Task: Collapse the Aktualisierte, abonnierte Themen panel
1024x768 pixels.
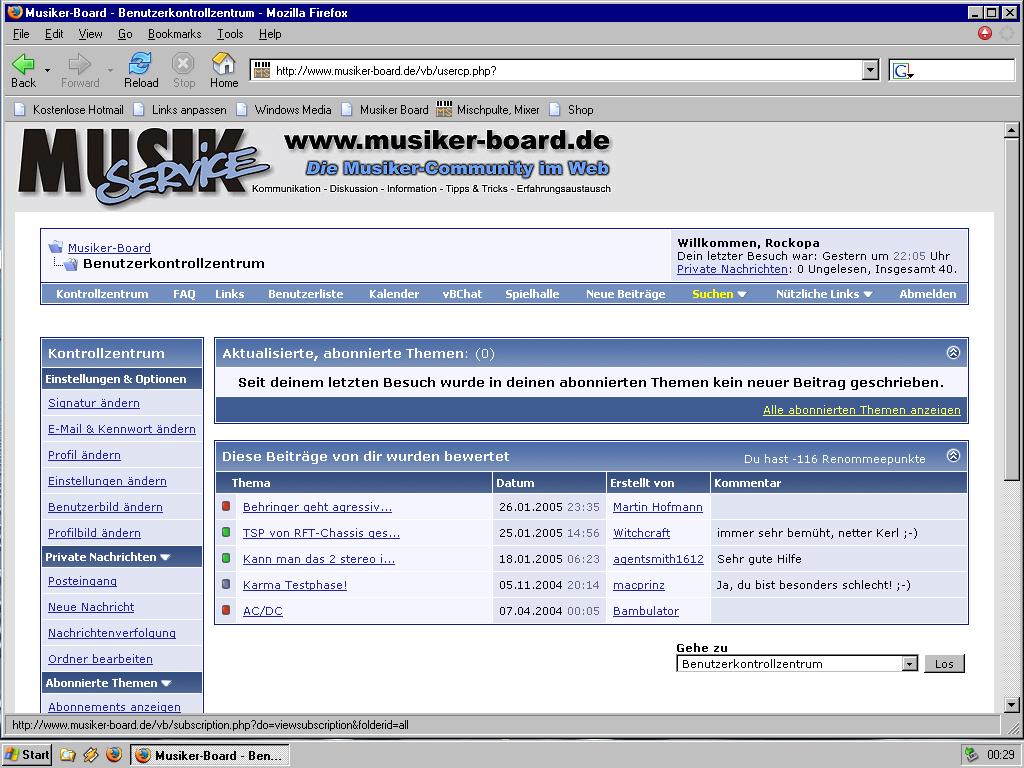Action: 953,353
